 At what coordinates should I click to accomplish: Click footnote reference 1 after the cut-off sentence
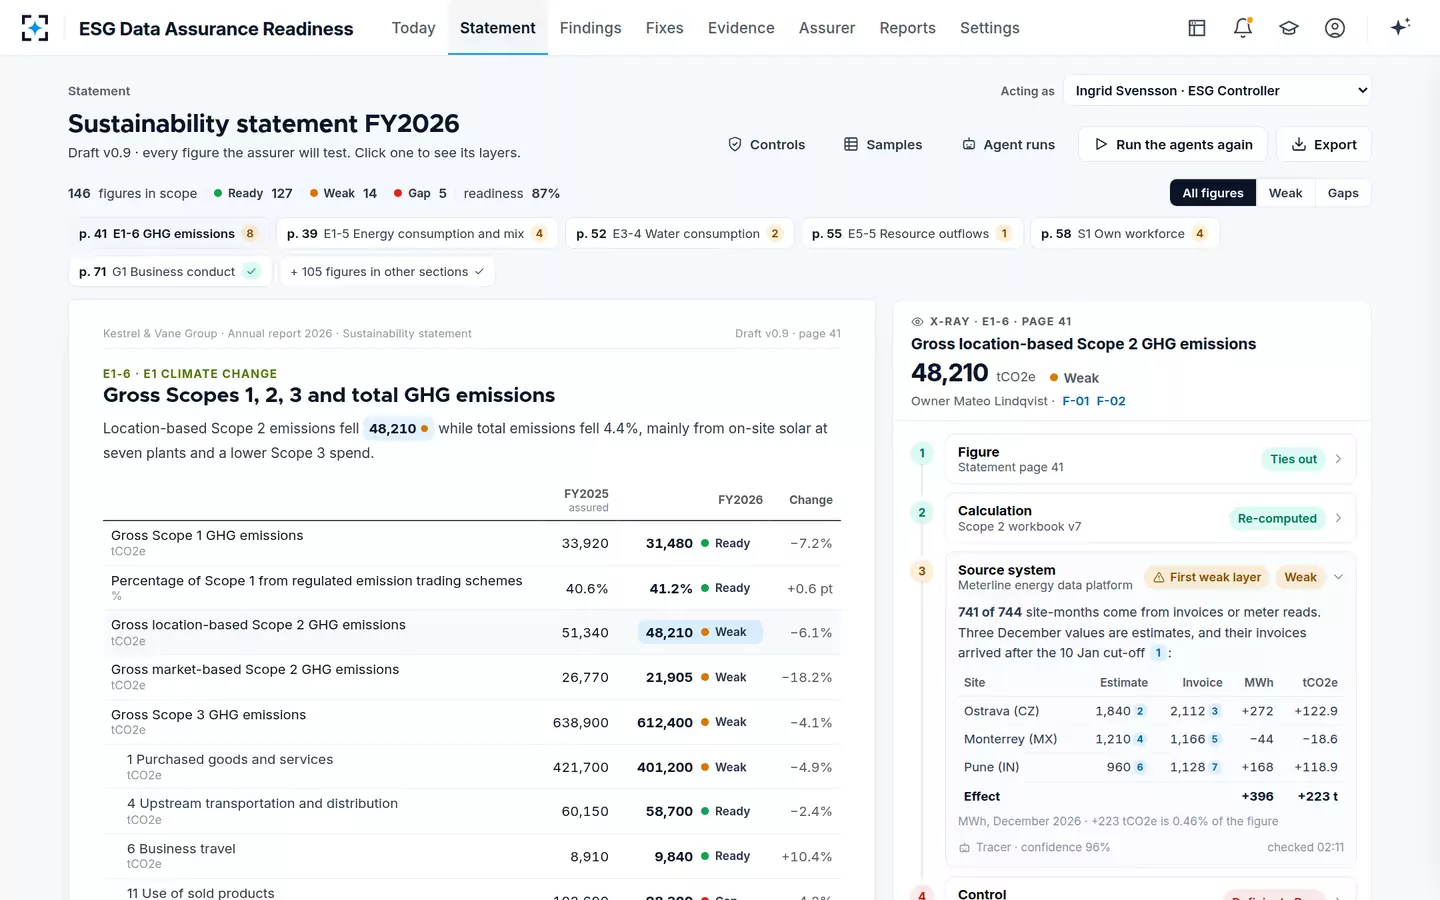tap(1158, 653)
